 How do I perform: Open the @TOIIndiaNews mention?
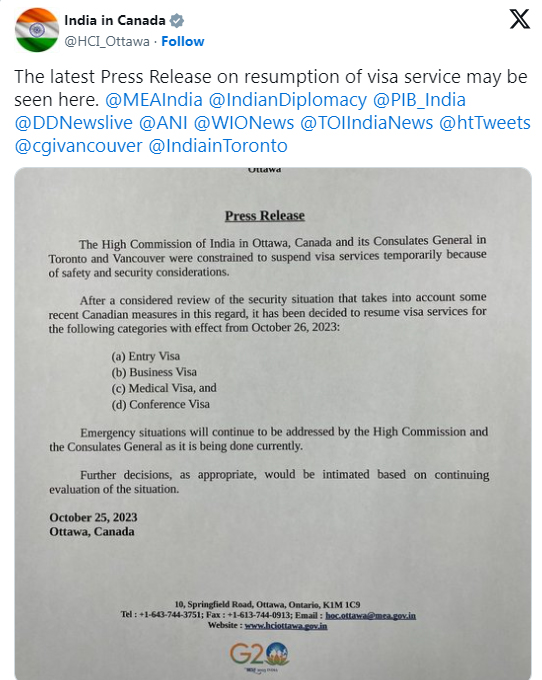tap(366, 123)
